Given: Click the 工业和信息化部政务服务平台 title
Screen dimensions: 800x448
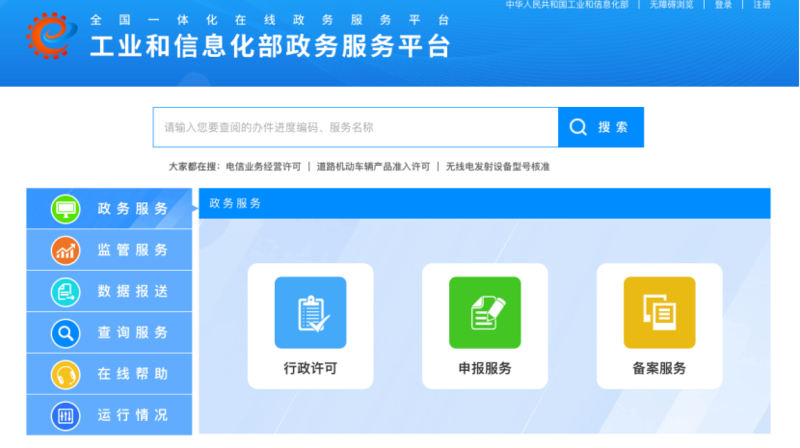Looking at the screenshot, I should point(271,46).
